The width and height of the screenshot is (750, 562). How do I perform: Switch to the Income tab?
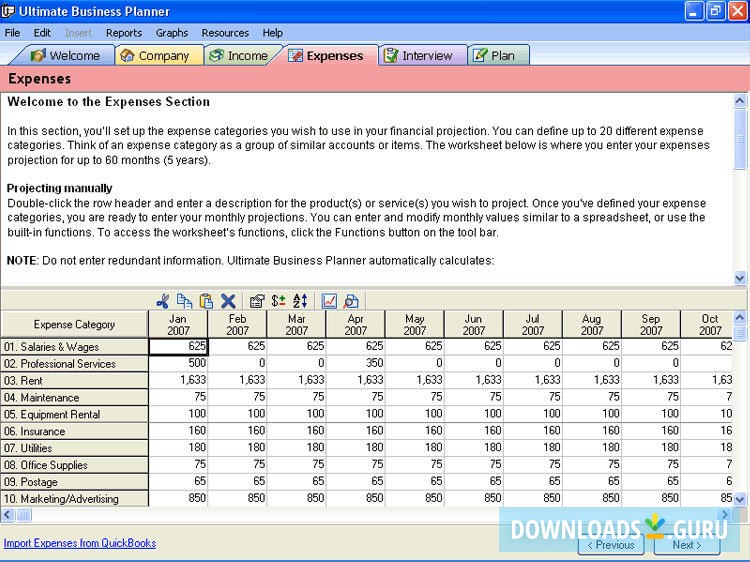click(243, 55)
